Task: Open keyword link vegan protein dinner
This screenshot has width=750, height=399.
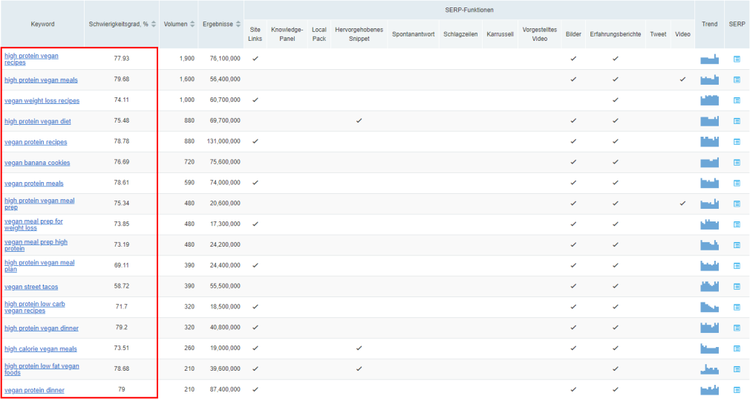Action: coord(34,390)
